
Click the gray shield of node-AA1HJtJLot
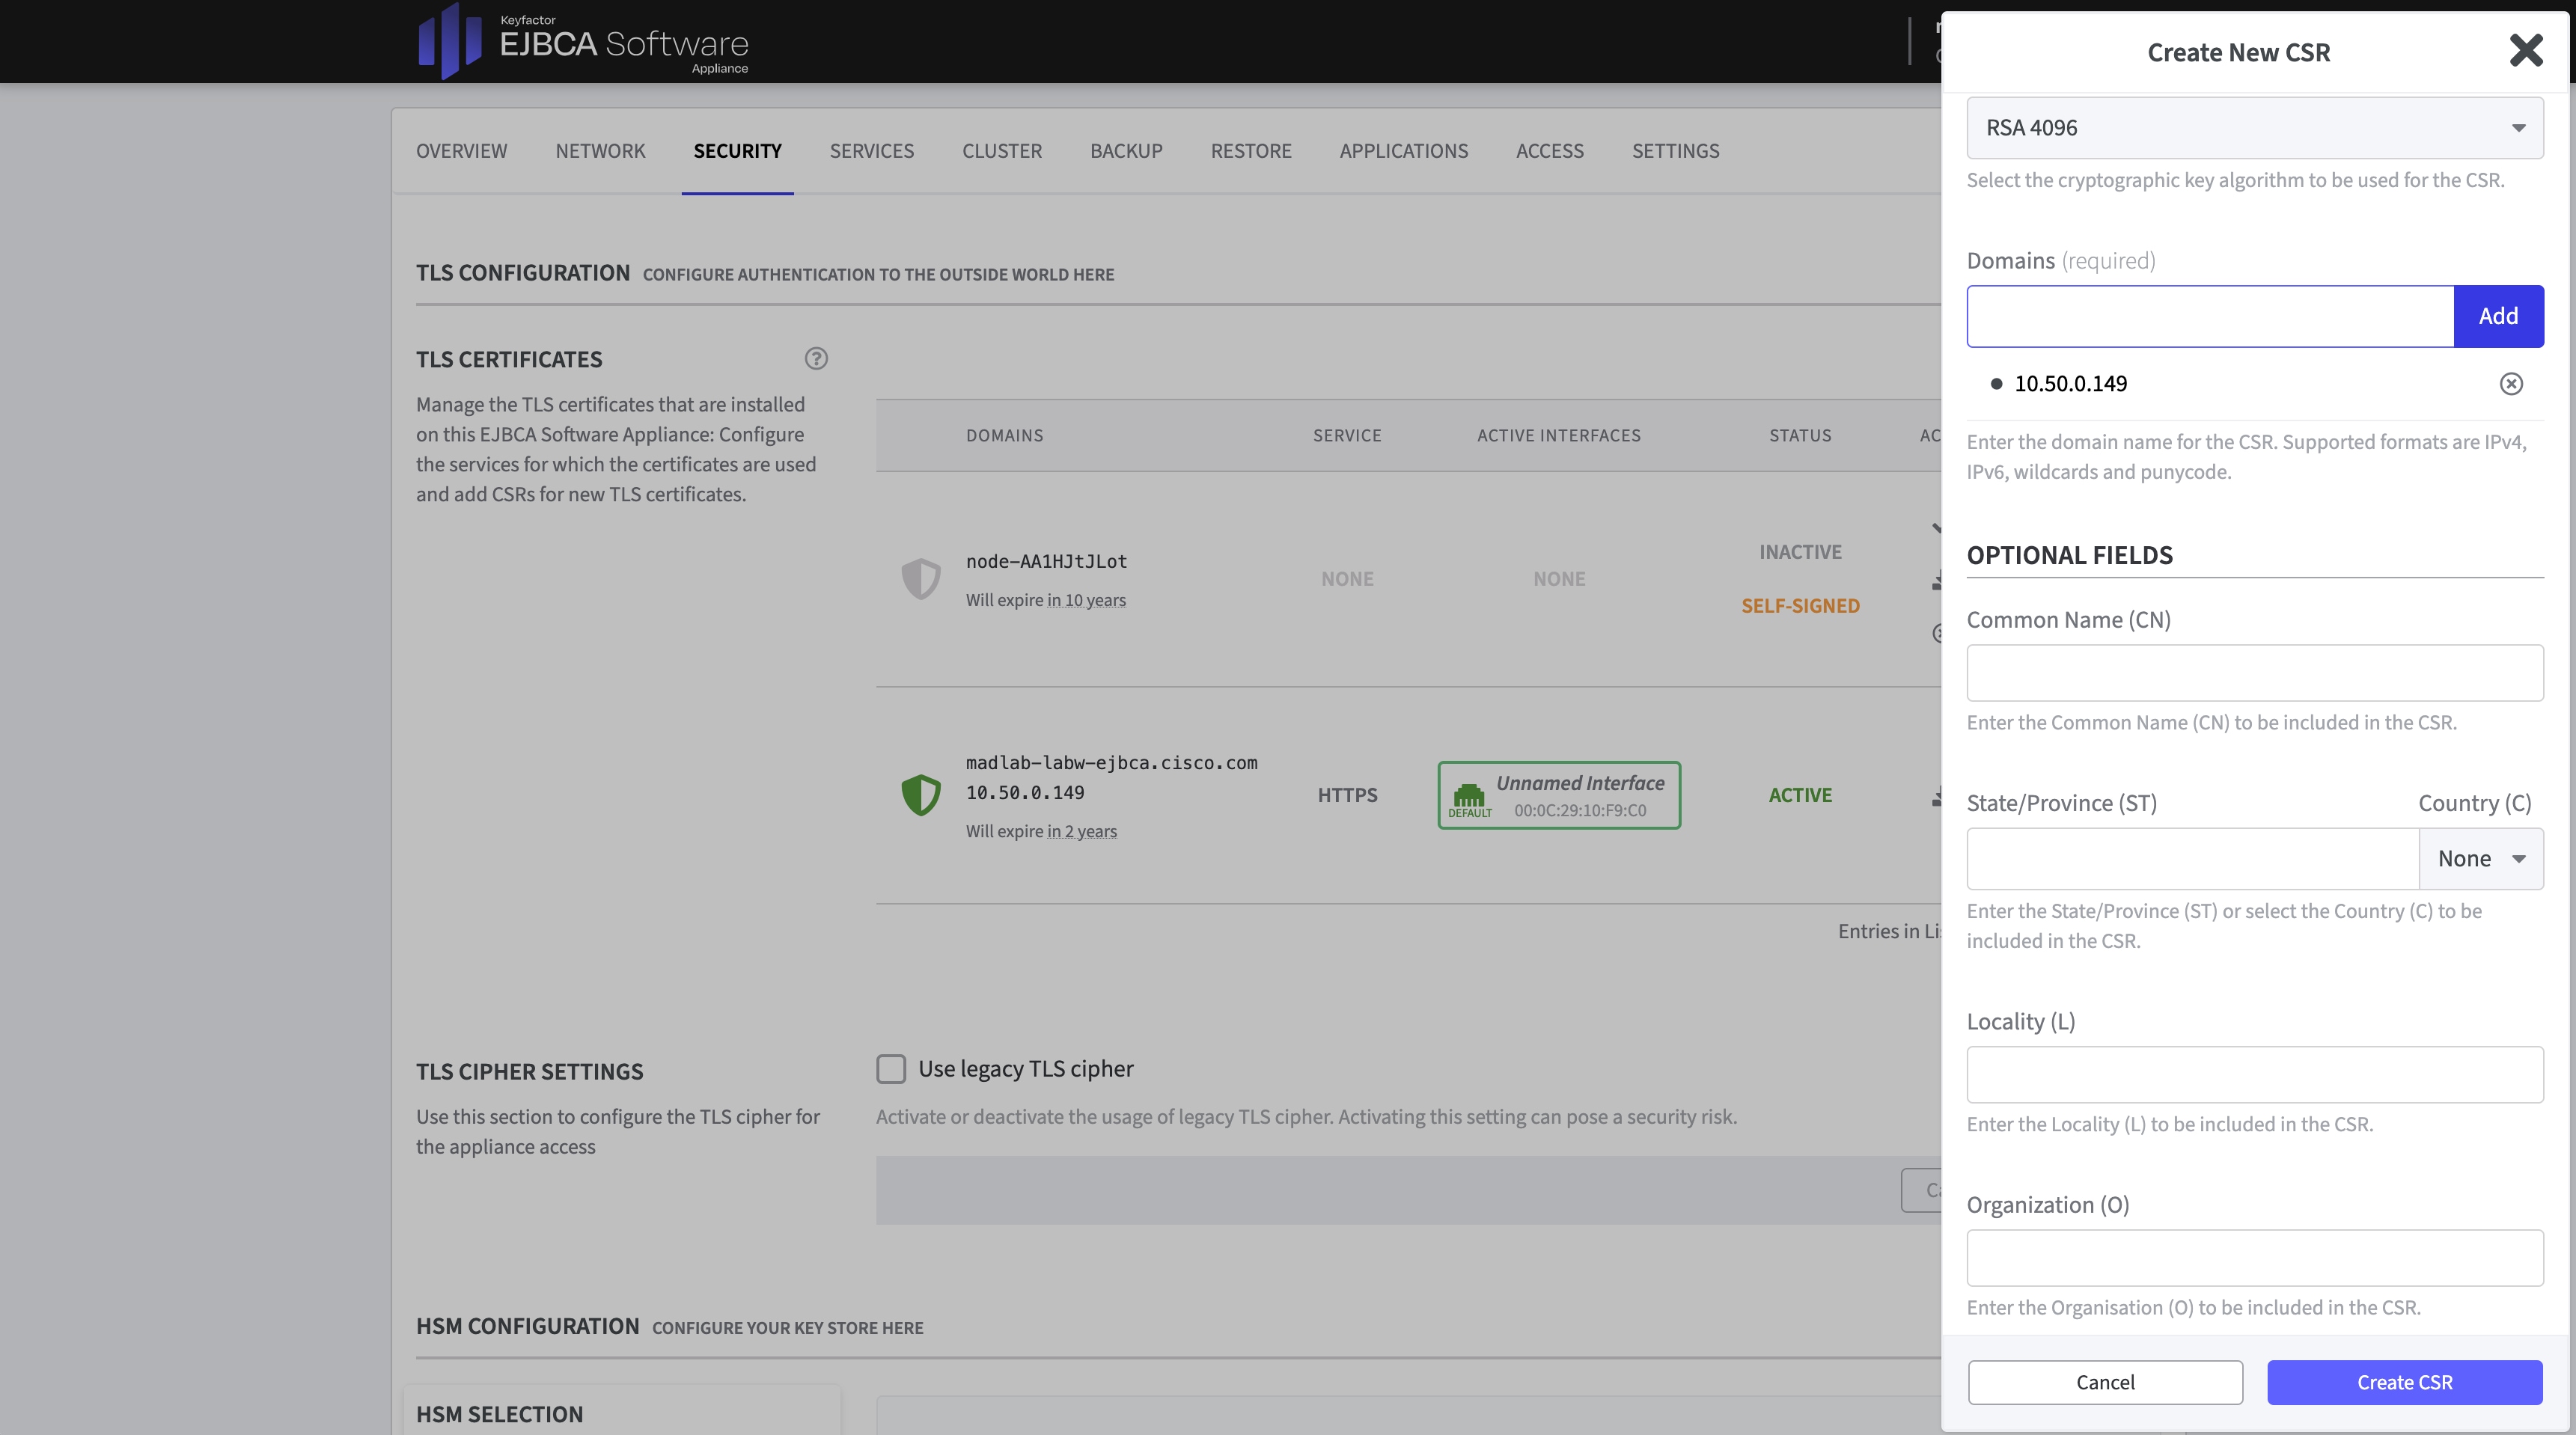click(x=921, y=578)
